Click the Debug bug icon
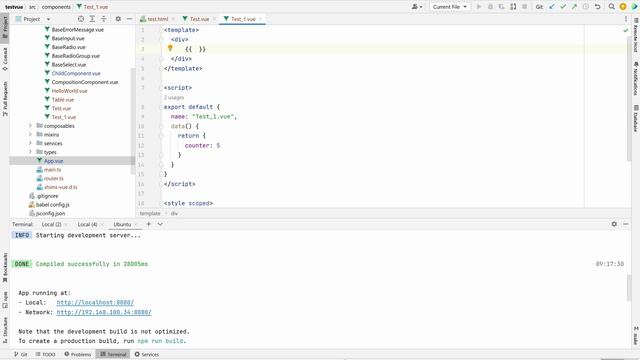Viewport: 640px width, 360px height. 490,7
